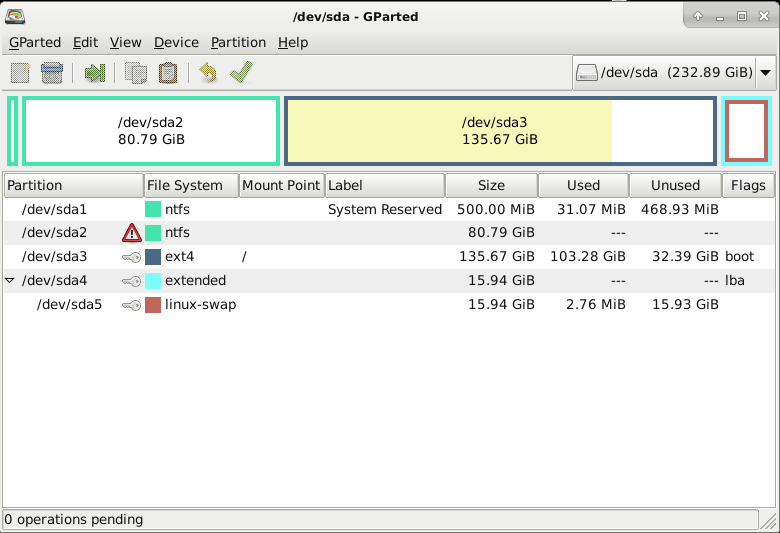Sort by the Flags column header

click(x=748, y=186)
